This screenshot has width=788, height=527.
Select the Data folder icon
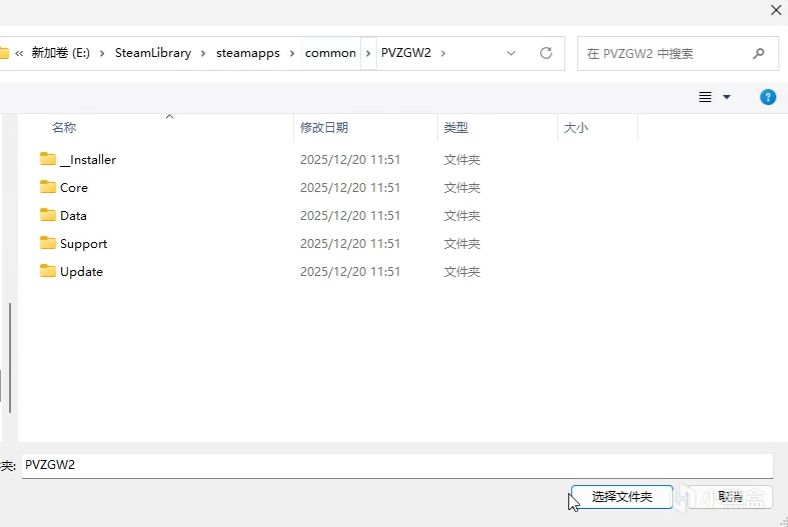pyautogui.click(x=48, y=215)
